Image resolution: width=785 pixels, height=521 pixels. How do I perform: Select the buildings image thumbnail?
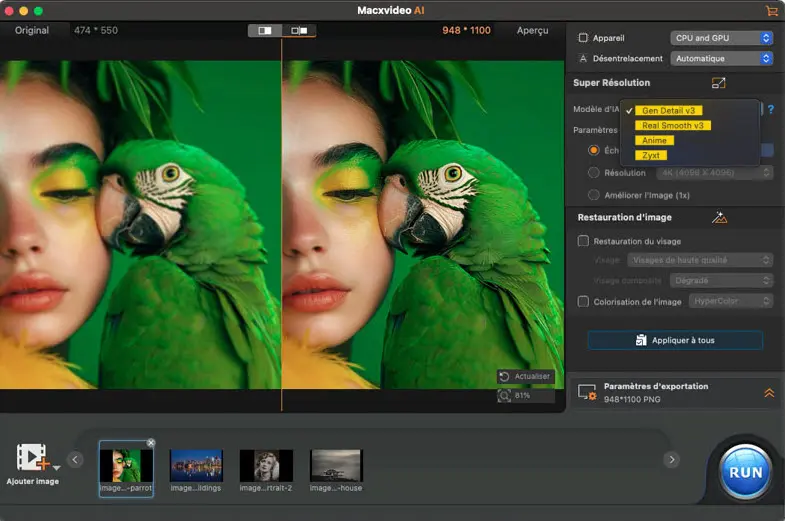(x=196, y=466)
